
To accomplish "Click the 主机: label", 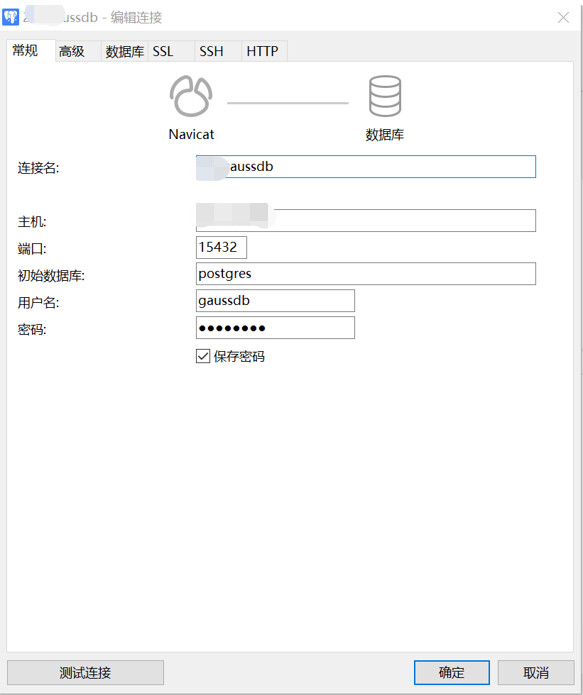I will (x=32, y=222).
